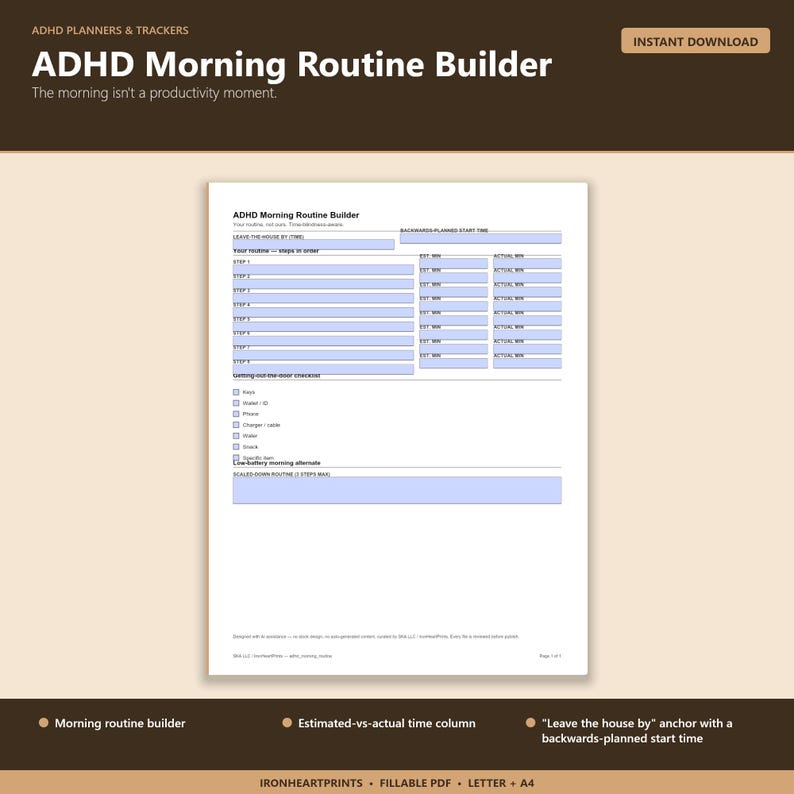Click the Scaled-down routine text area

point(397,490)
